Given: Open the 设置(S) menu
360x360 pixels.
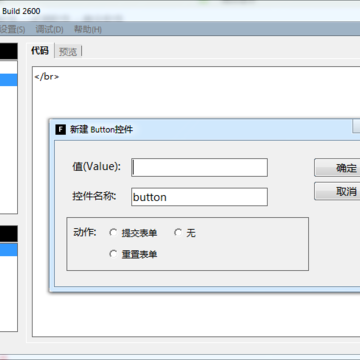Looking at the screenshot, I should click(x=12, y=29).
